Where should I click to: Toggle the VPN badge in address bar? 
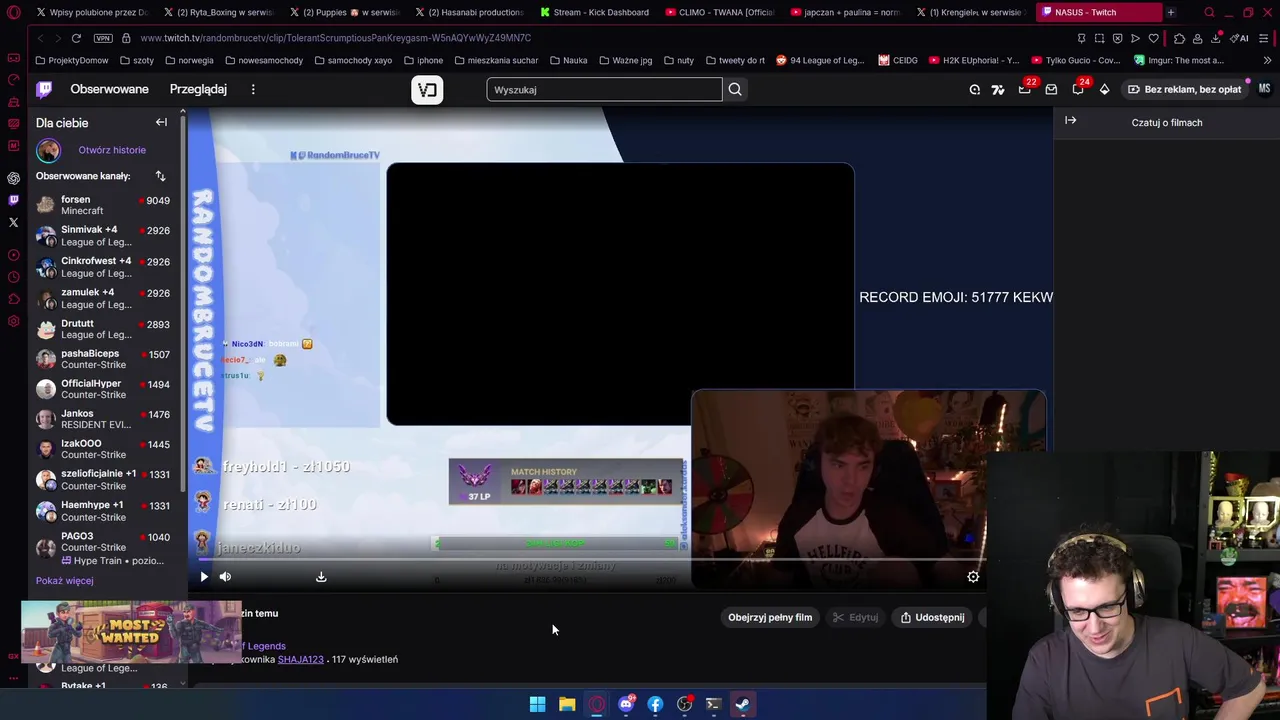click(103, 38)
